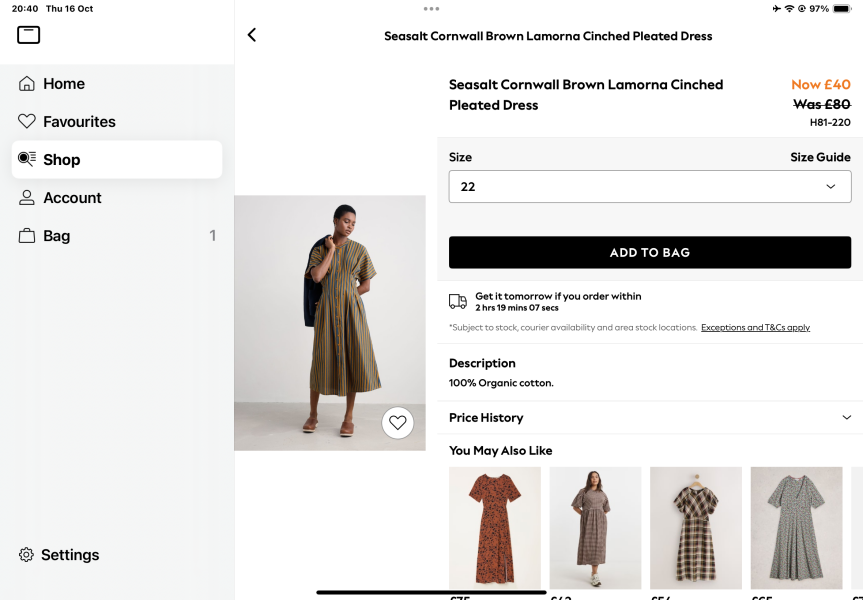Click the delivery countdown timer text
The image size is (863, 600).
(517, 308)
